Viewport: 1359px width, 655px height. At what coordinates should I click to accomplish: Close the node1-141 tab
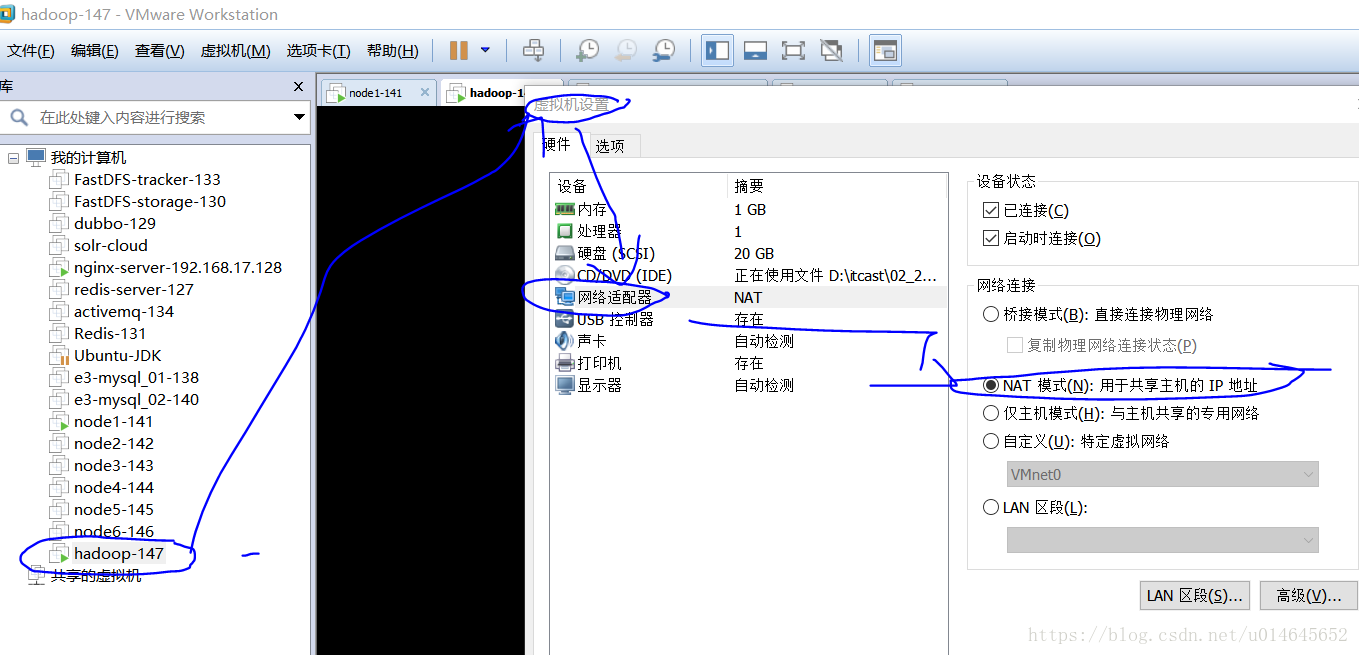click(x=425, y=93)
